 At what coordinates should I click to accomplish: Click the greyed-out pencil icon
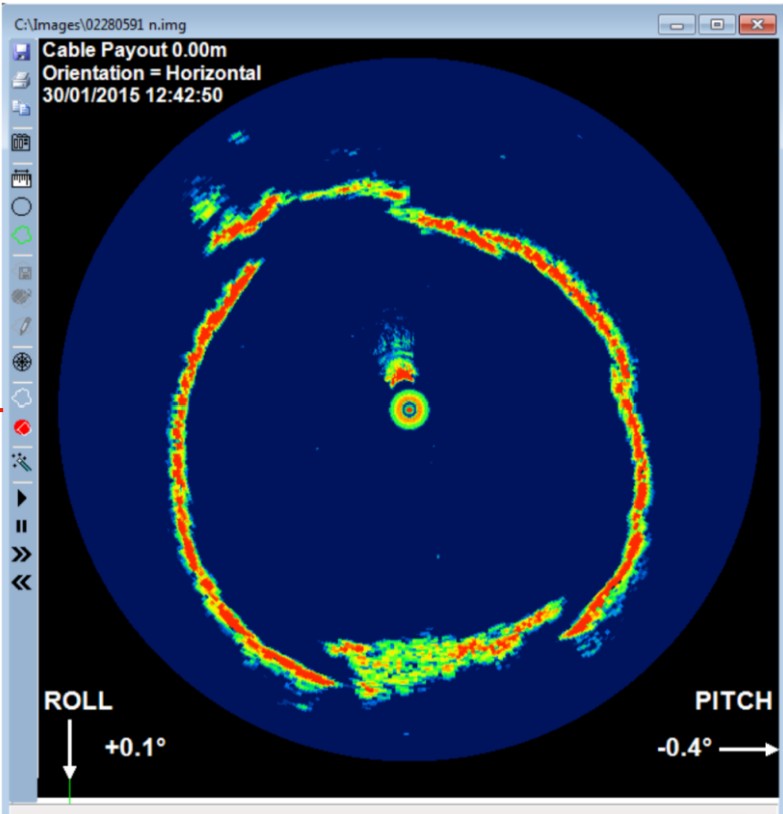[x=23, y=326]
